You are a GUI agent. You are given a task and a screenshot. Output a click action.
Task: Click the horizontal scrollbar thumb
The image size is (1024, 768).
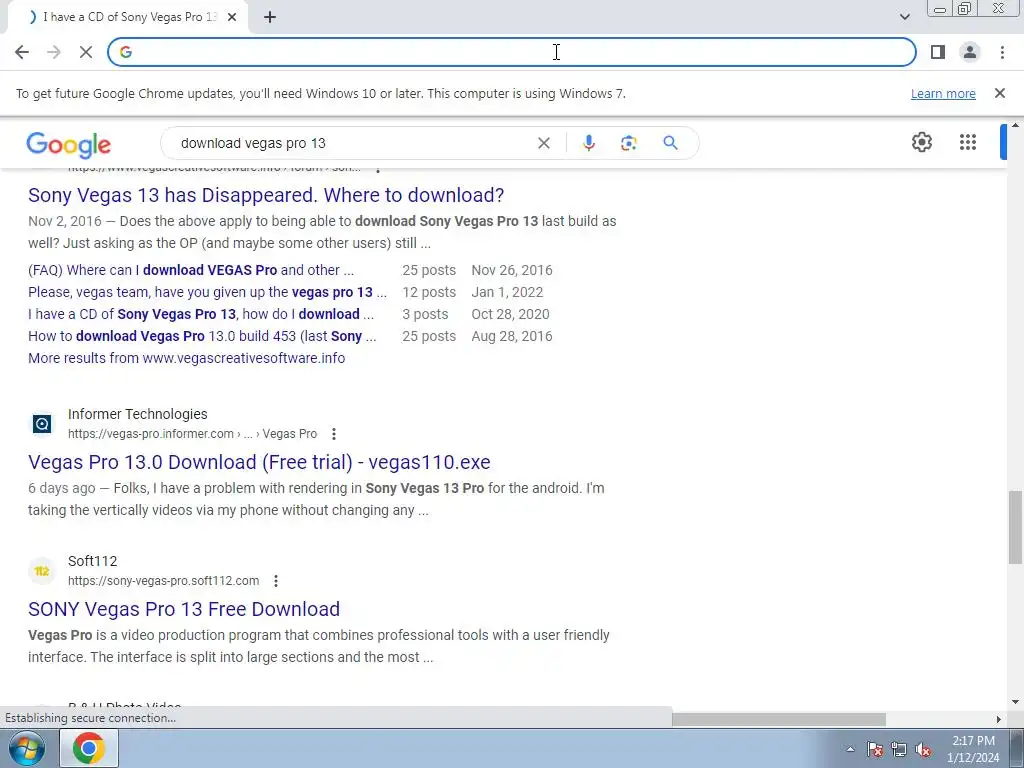click(x=778, y=719)
